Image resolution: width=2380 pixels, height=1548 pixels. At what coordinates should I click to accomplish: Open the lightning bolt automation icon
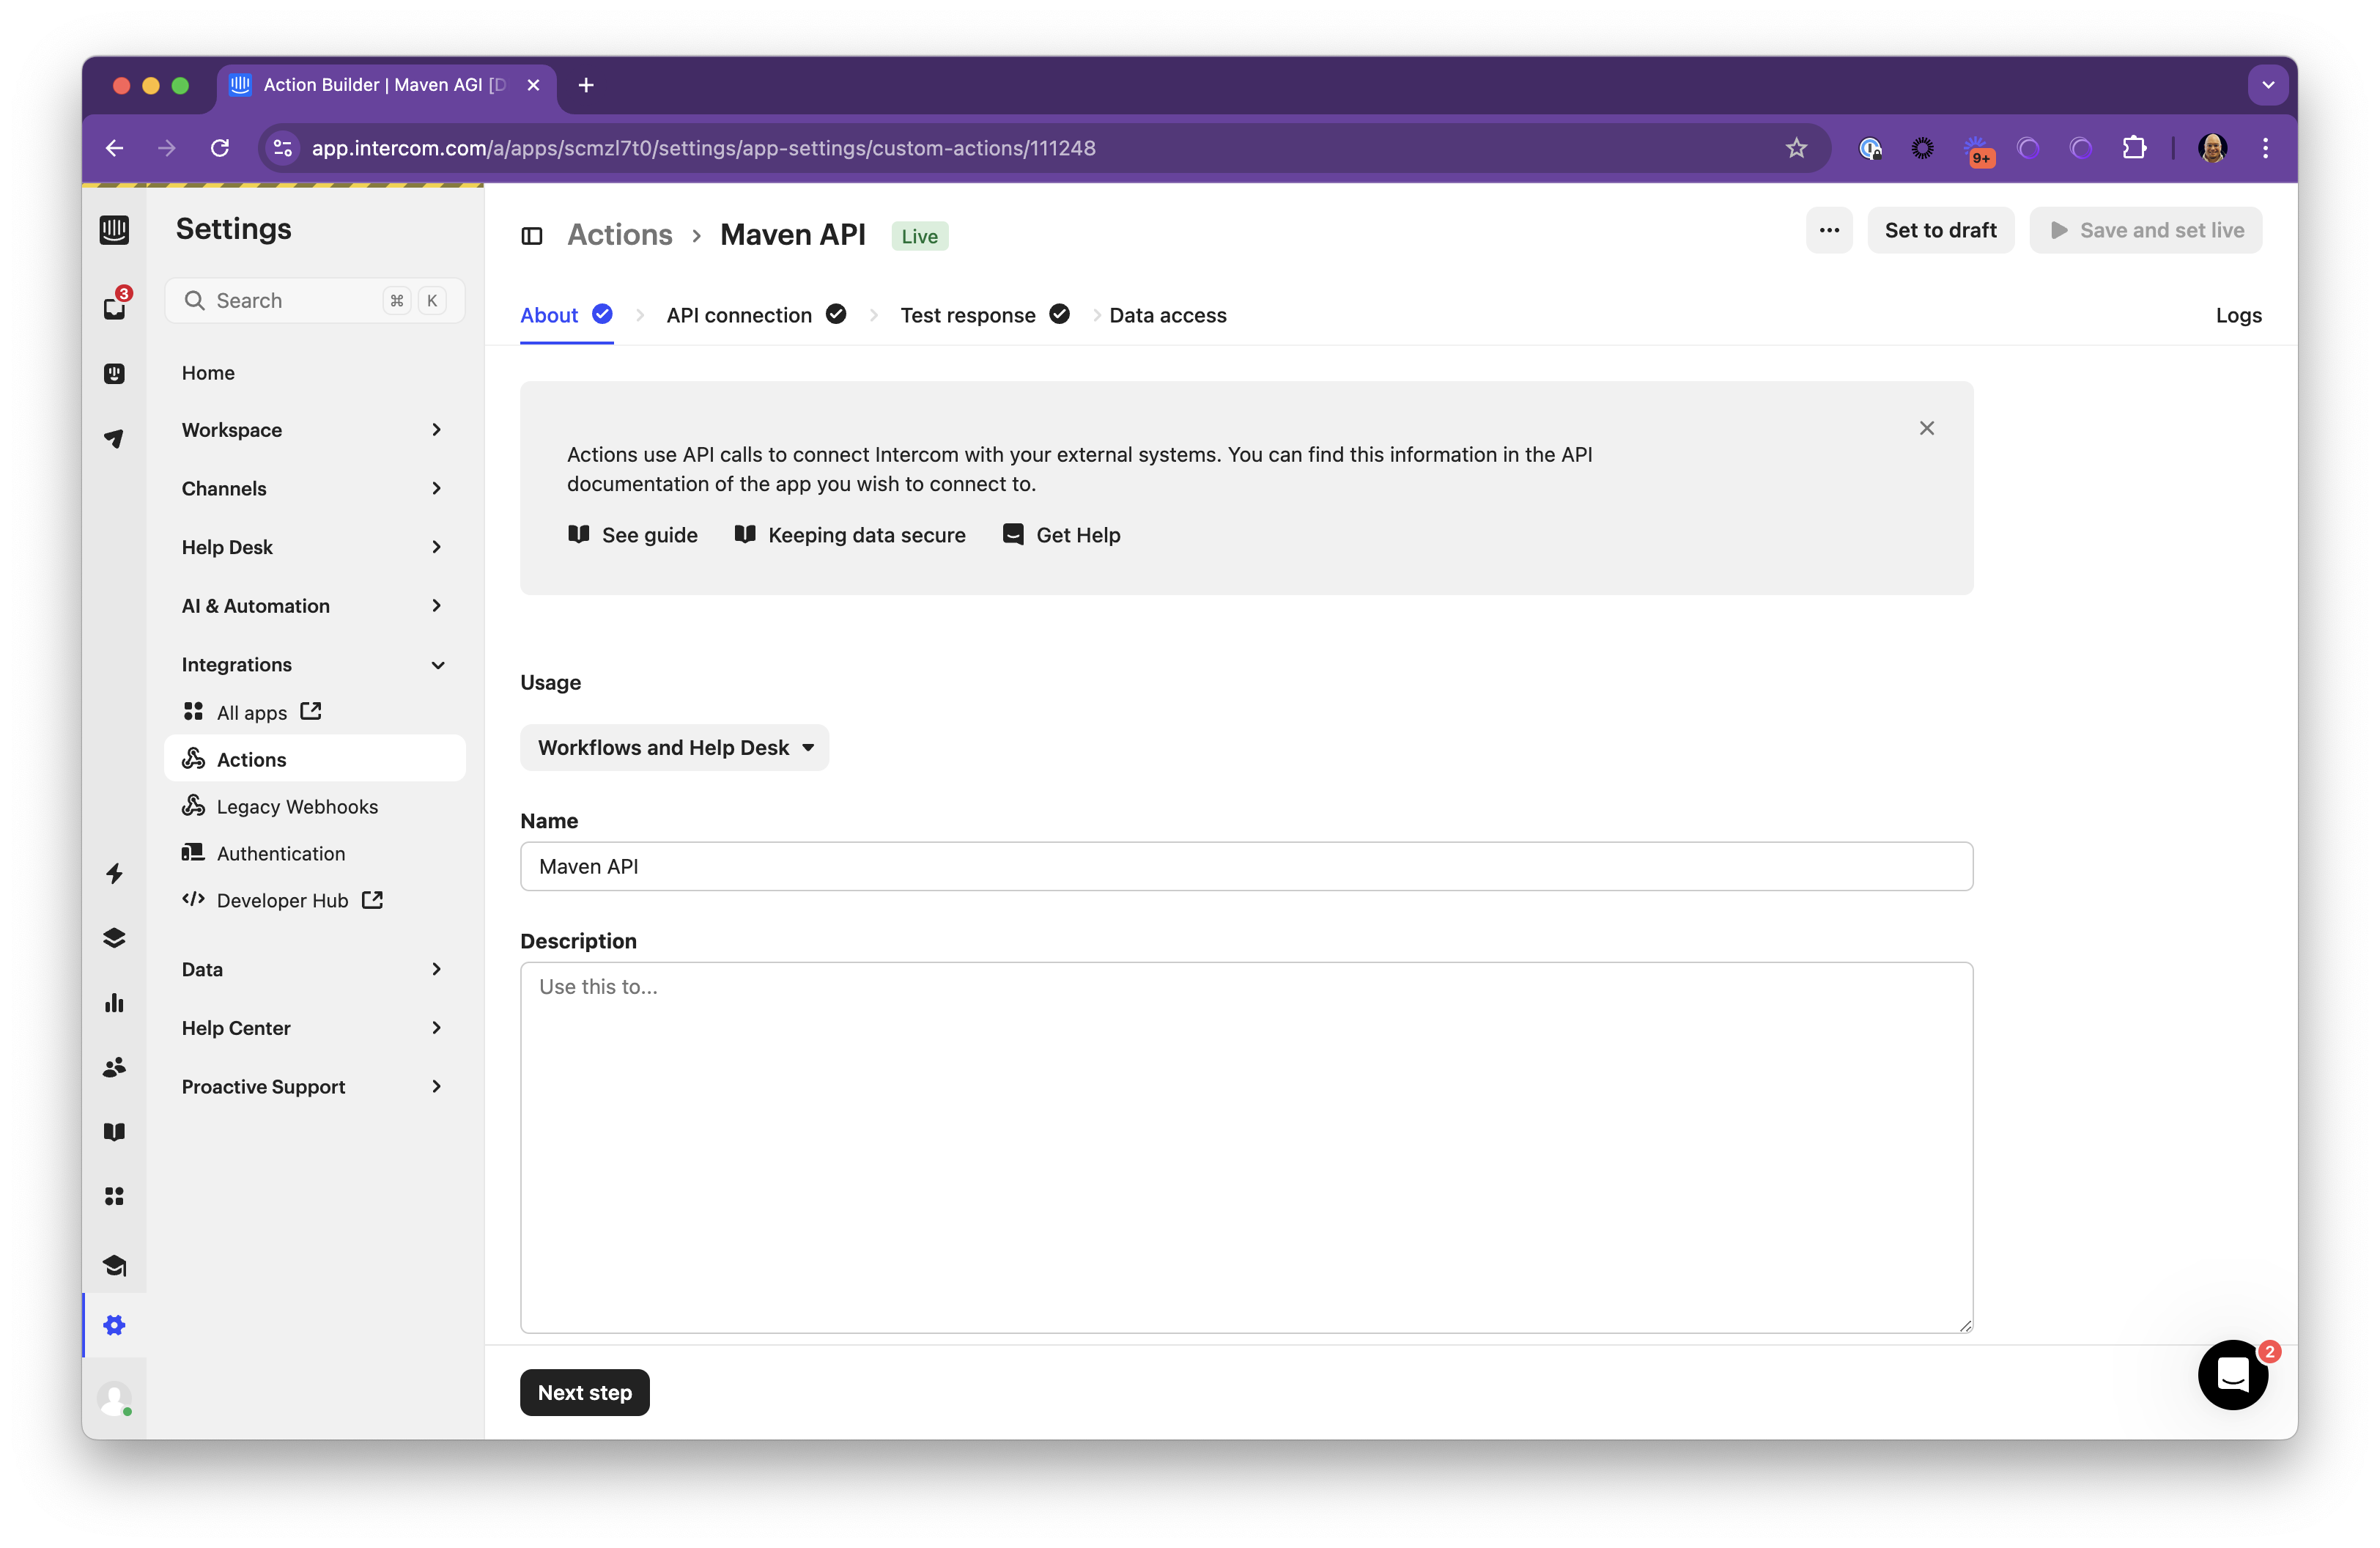[x=115, y=874]
